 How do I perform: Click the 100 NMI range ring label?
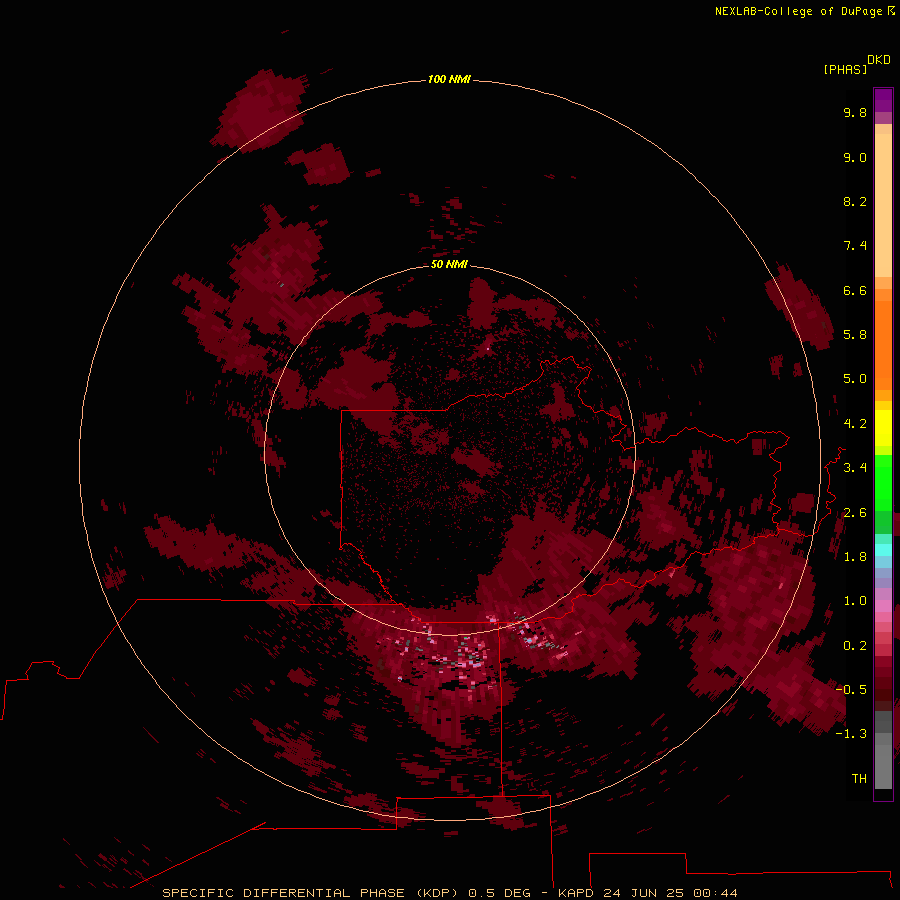449,79
